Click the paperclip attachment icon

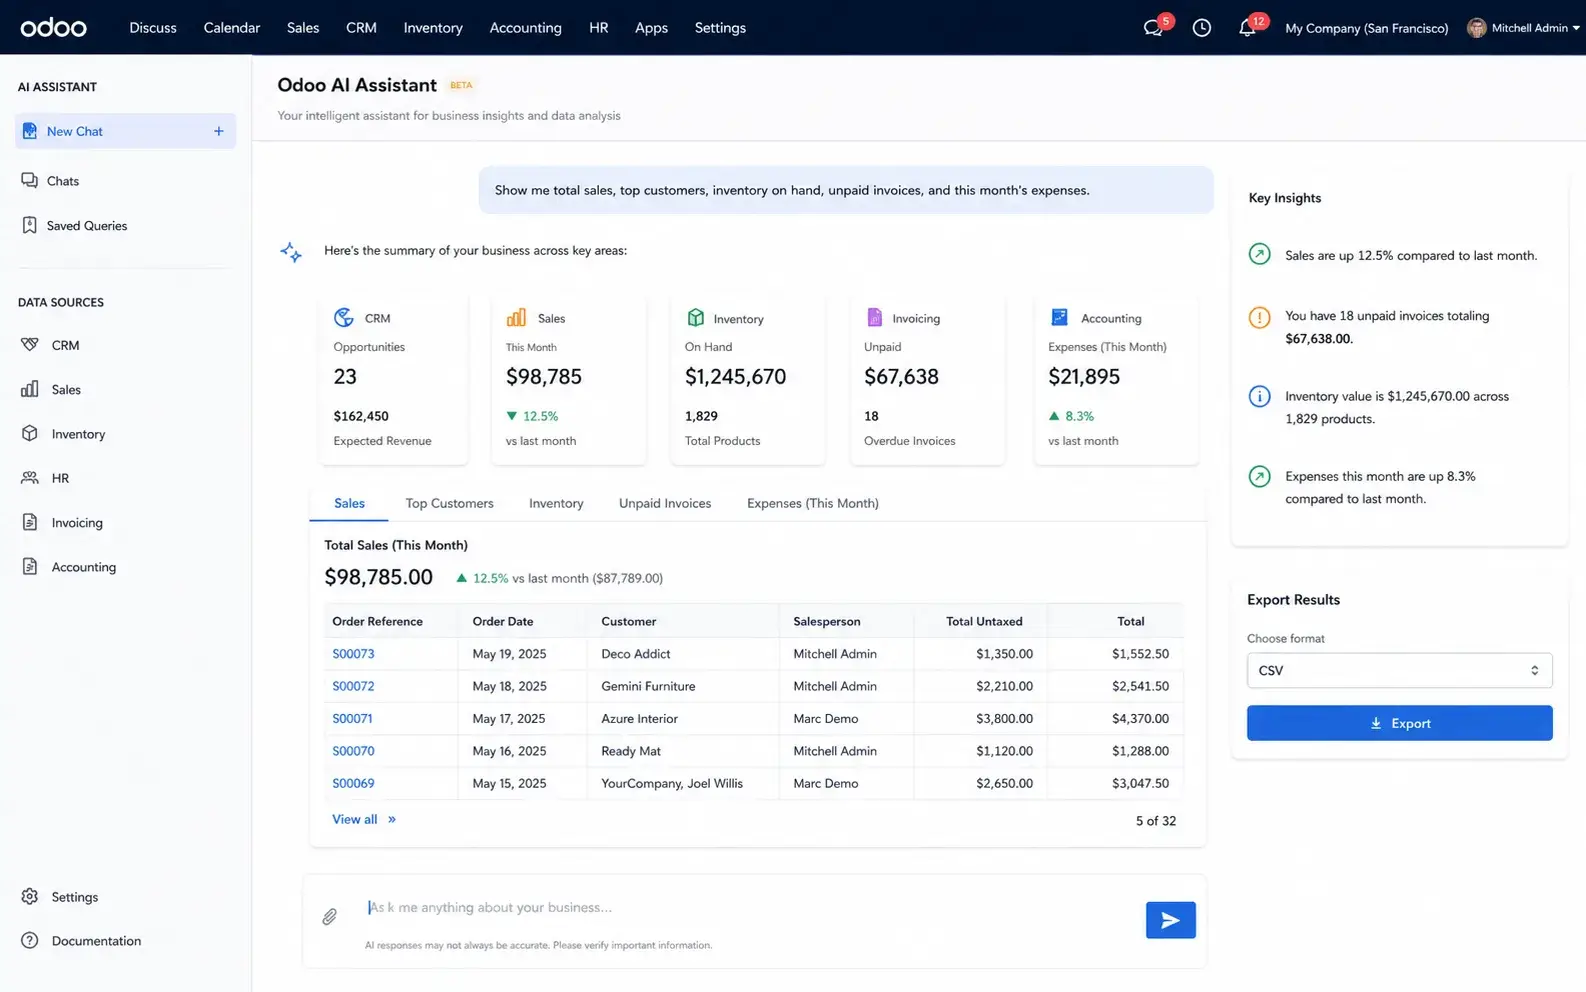pos(329,916)
